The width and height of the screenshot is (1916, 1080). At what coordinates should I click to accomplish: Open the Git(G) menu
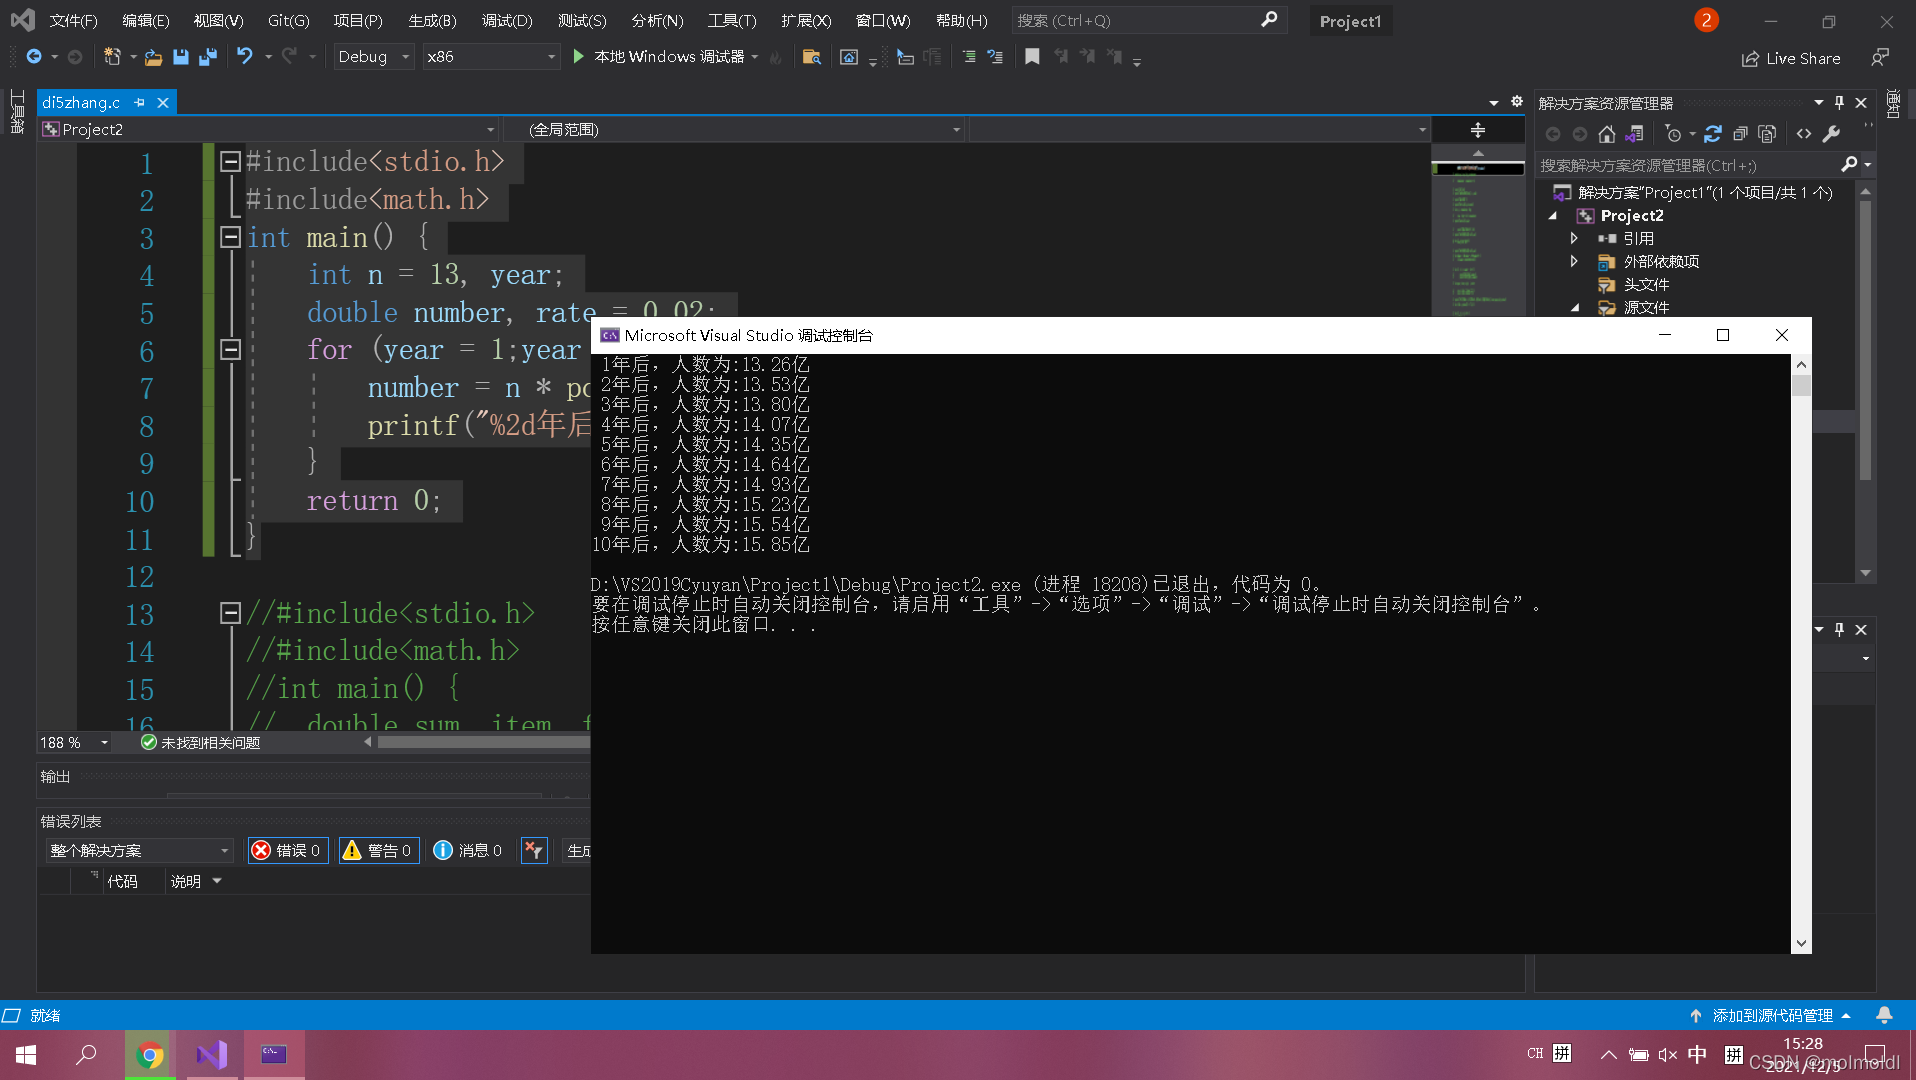coord(288,20)
